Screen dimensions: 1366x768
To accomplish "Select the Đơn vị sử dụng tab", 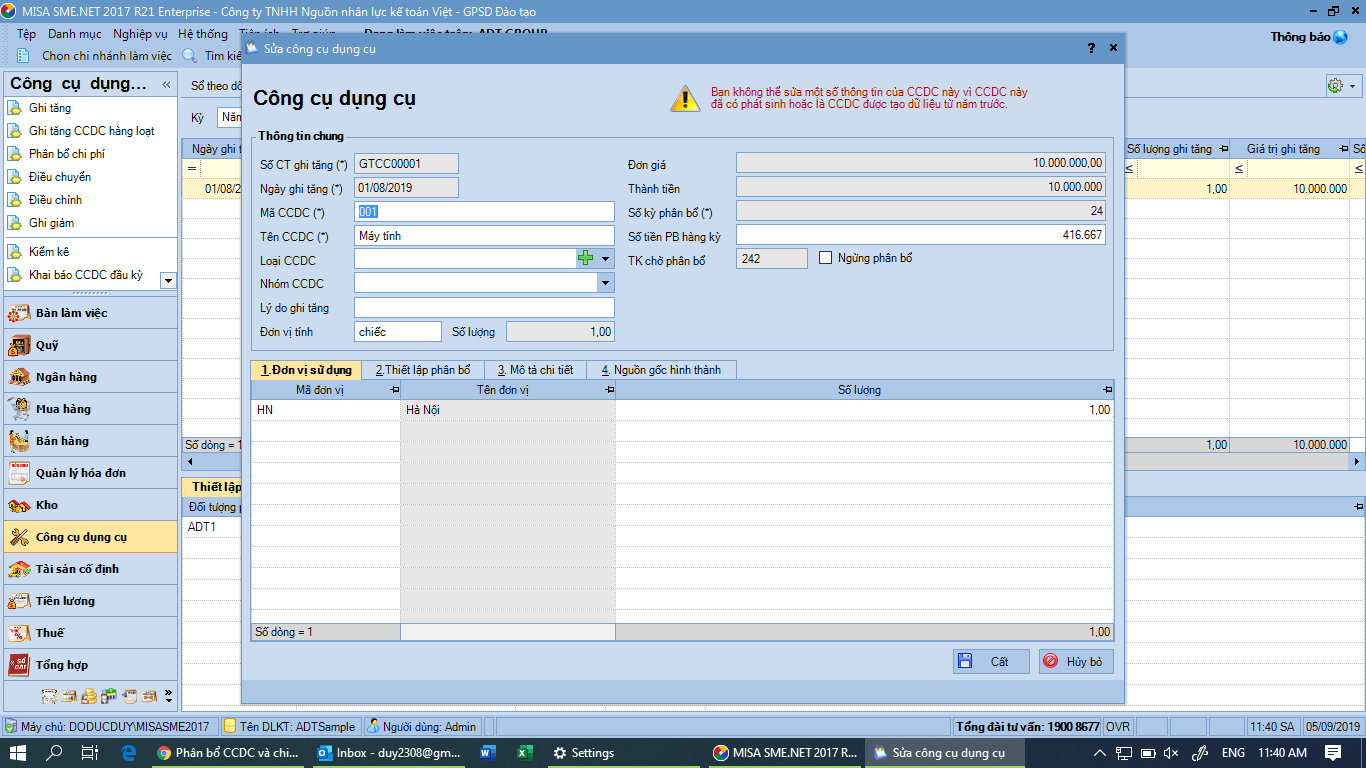I will (x=307, y=370).
